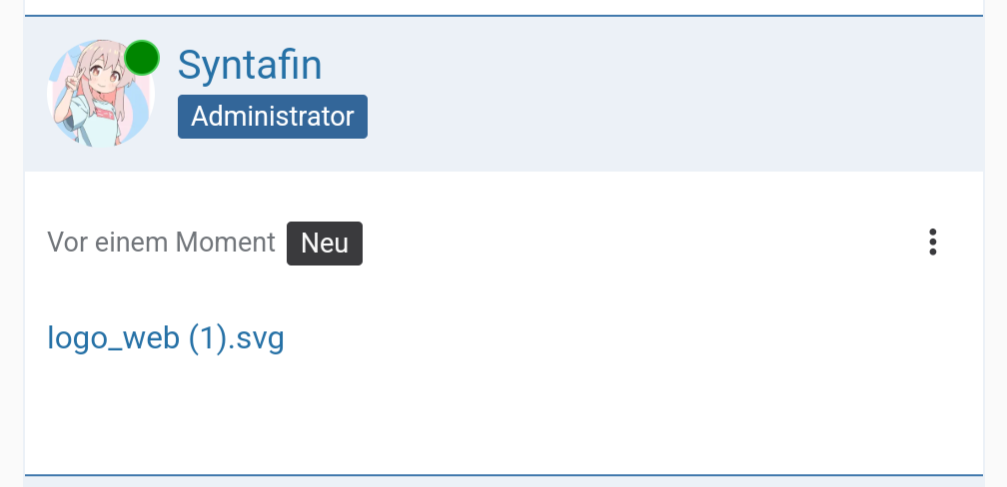1007x487 pixels.
Task: Click the green online status dot
Action: pos(142,58)
